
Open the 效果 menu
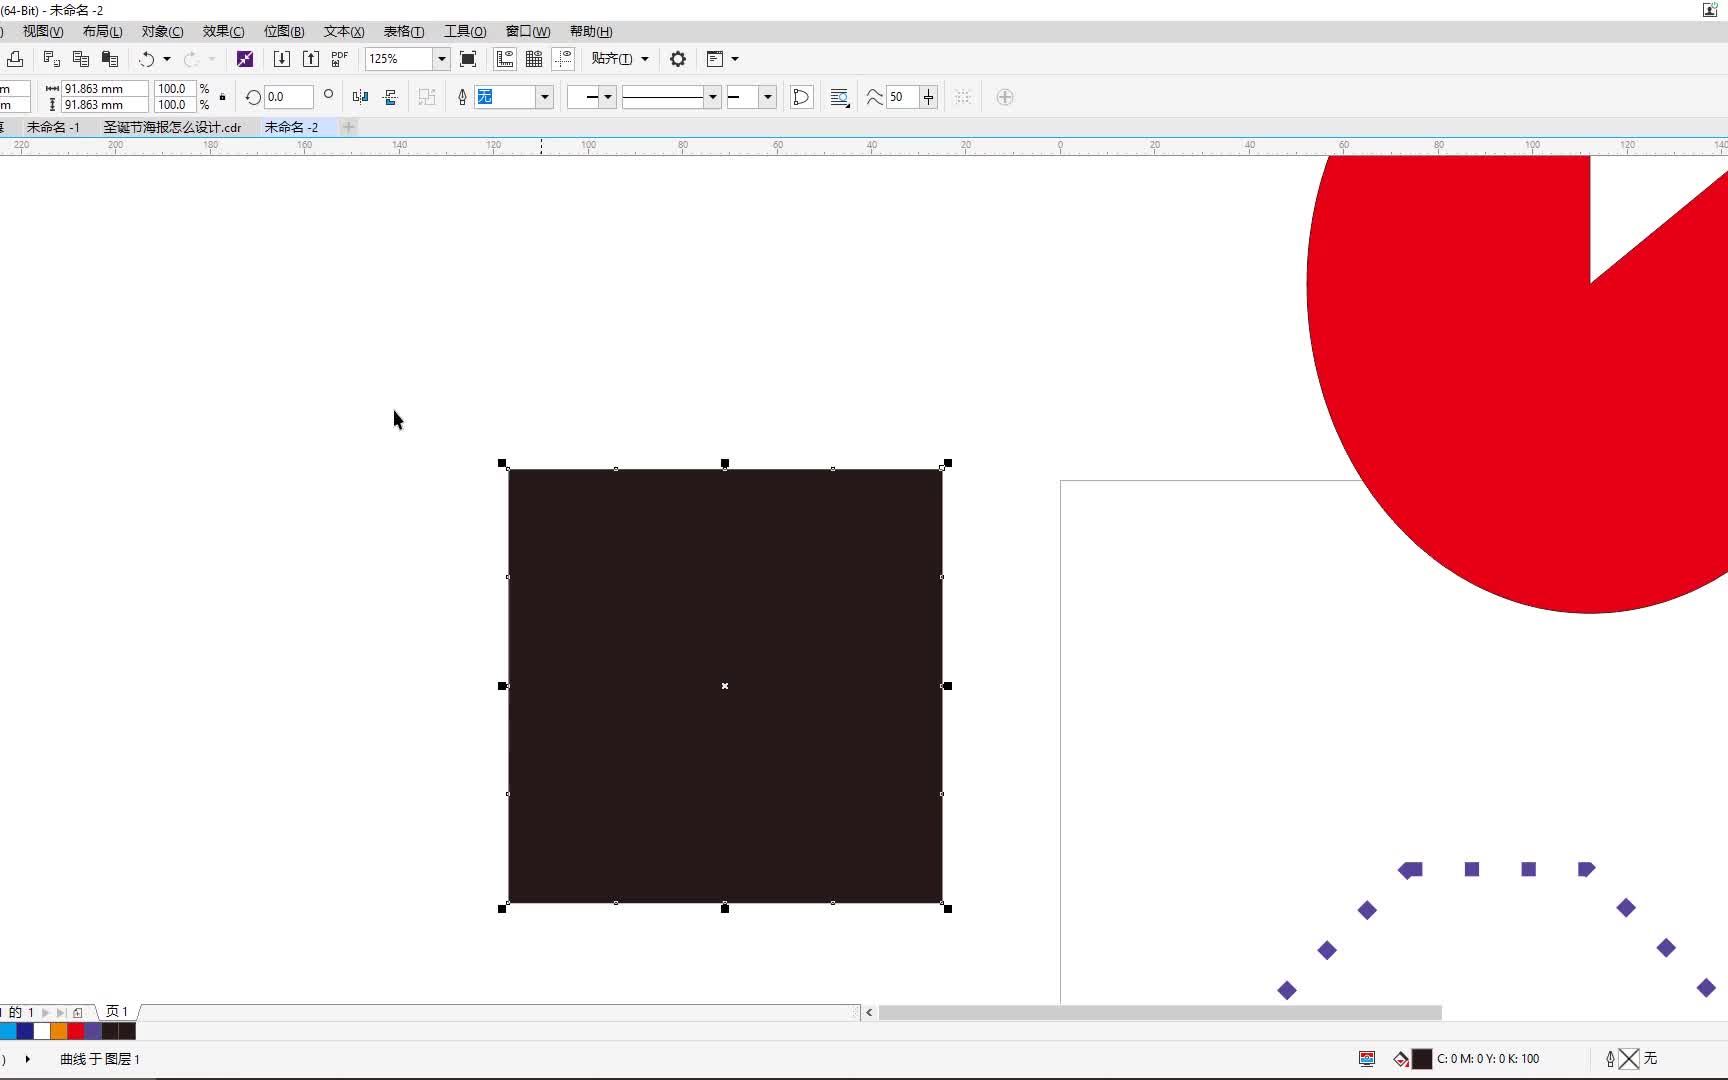(x=223, y=31)
